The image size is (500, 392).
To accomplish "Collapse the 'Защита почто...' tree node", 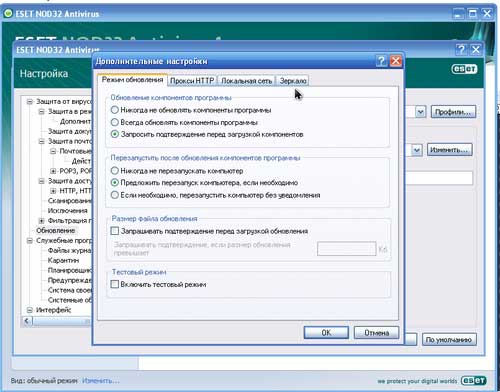I will click(42, 141).
